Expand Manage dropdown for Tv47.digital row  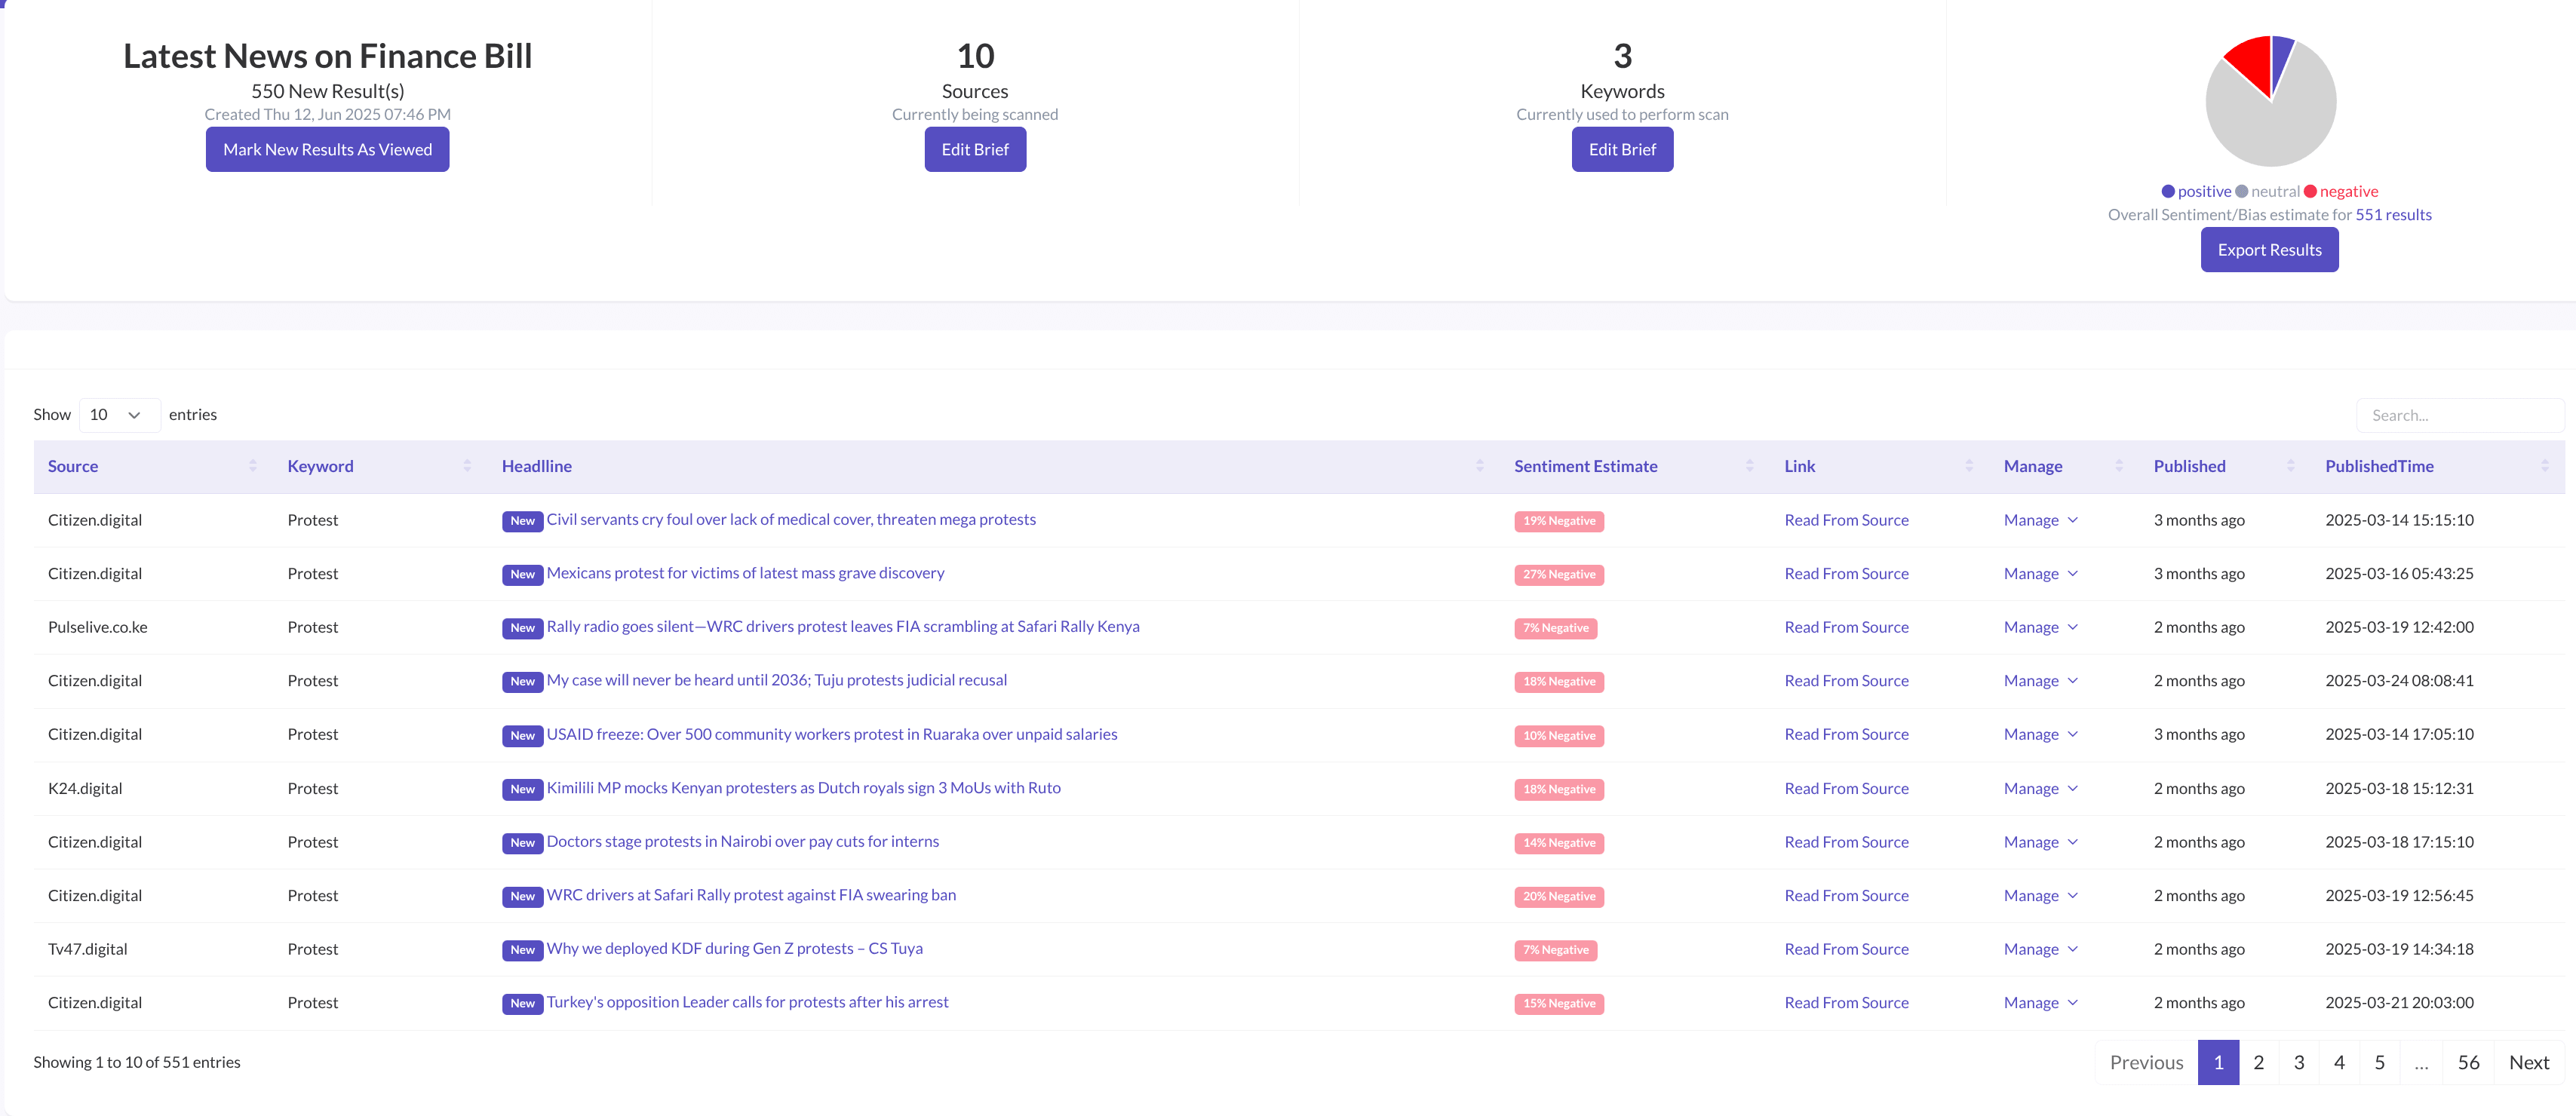(x=2040, y=949)
